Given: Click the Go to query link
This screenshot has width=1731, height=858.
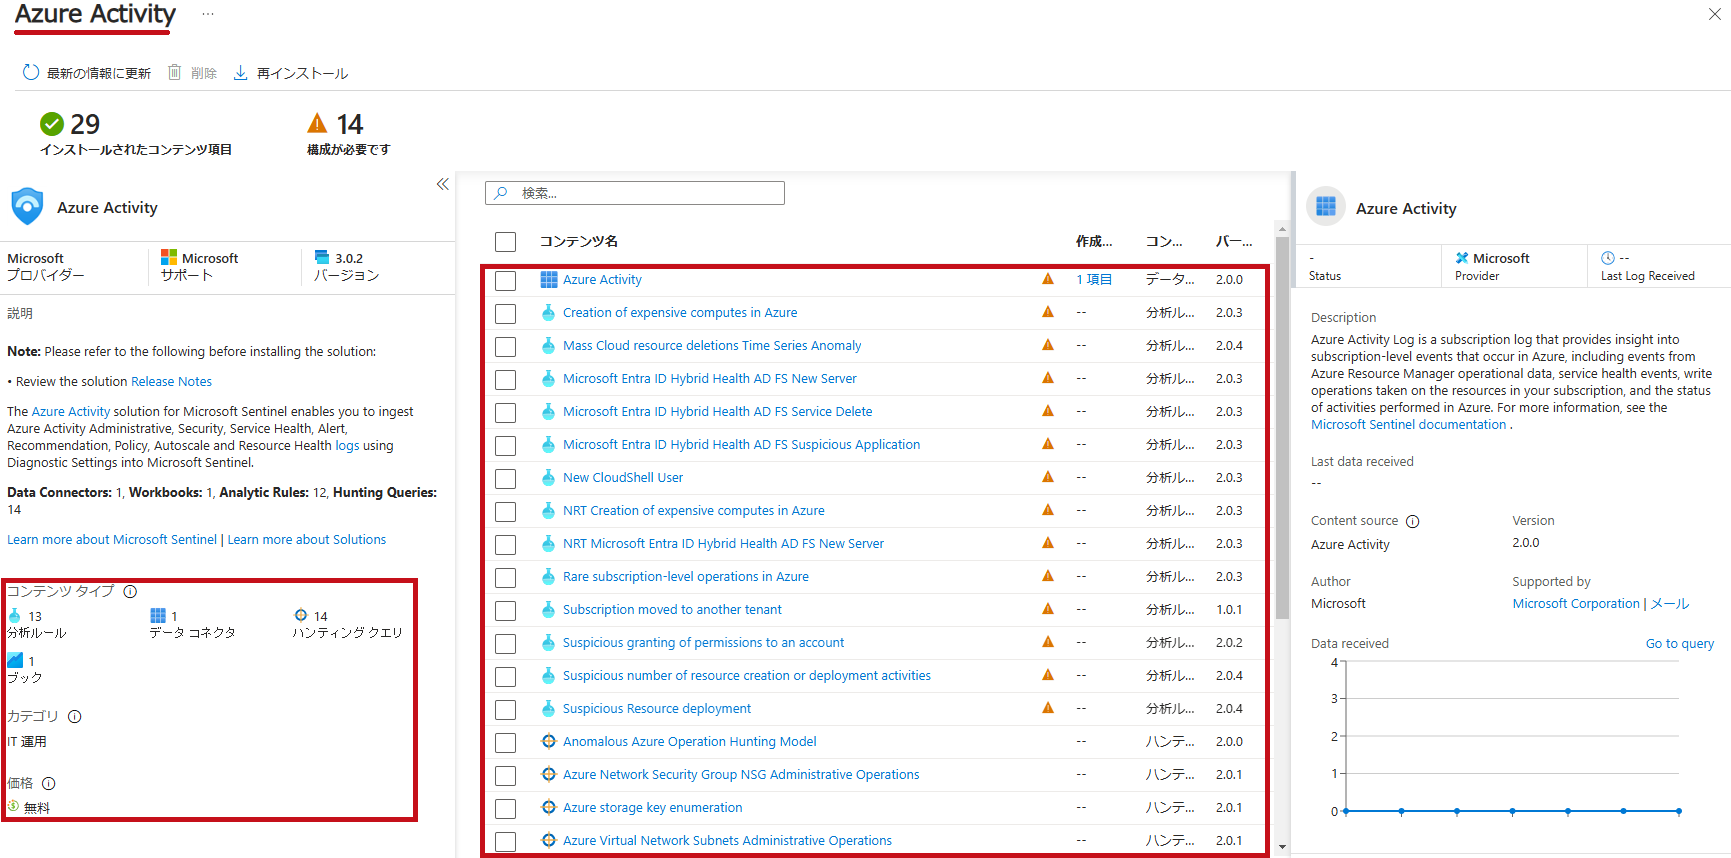Looking at the screenshot, I should pyautogui.click(x=1679, y=643).
